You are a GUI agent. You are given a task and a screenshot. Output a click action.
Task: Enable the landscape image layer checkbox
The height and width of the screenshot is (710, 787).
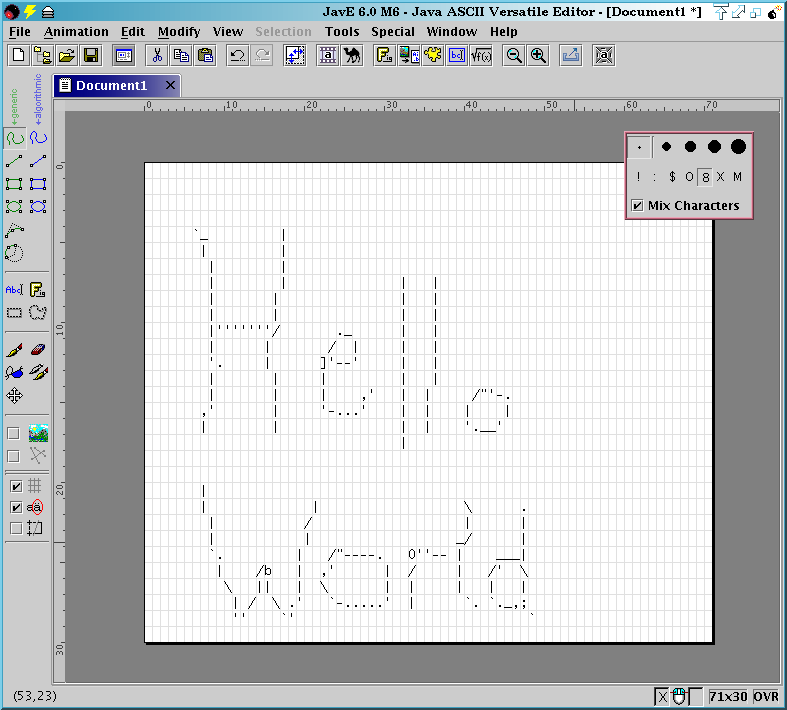pyautogui.click(x=14, y=433)
